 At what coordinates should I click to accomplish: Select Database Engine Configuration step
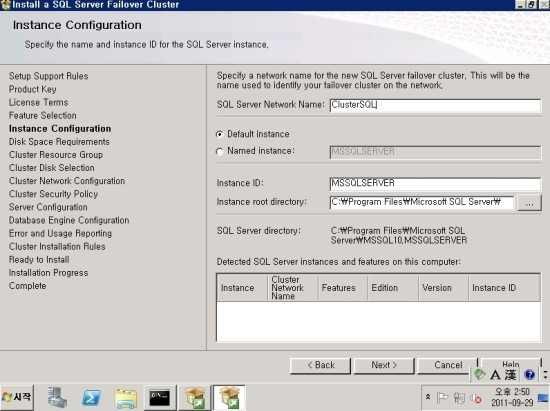tap(69, 220)
